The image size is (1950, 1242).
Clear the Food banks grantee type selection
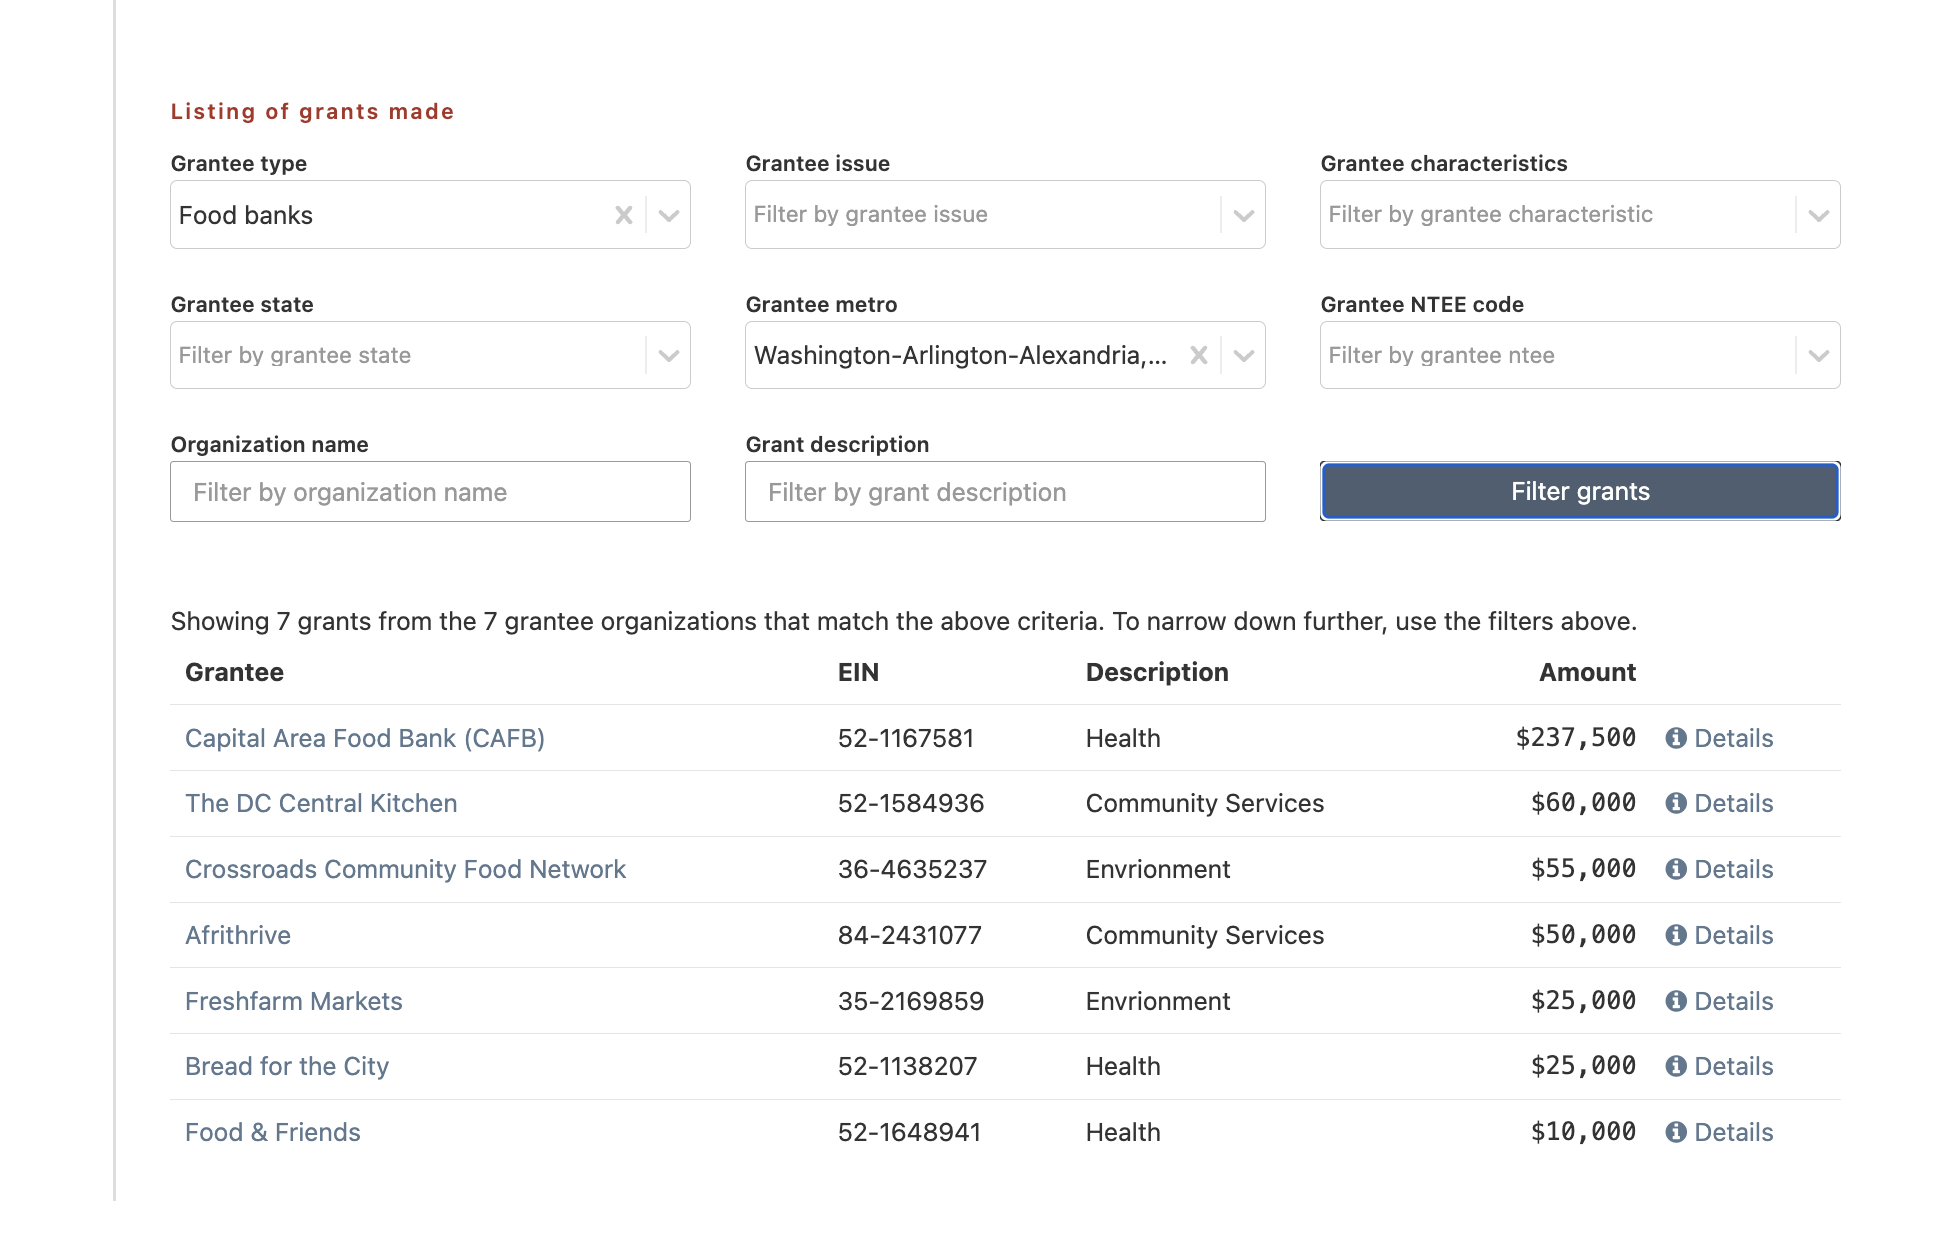(x=624, y=215)
